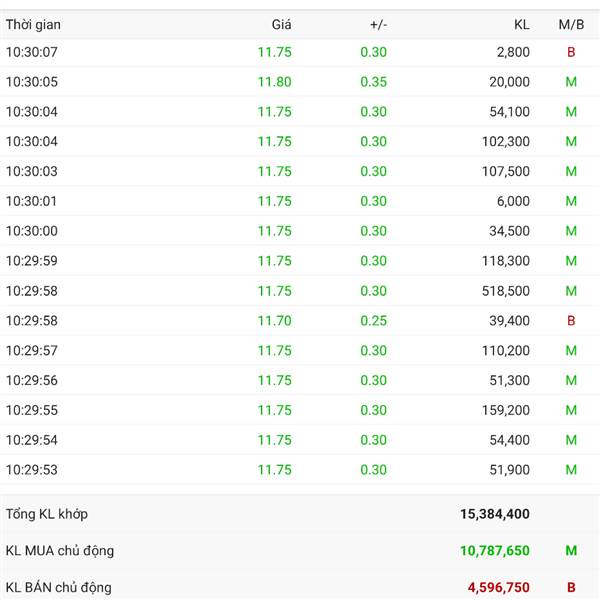The height and width of the screenshot is (600, 600).
Task: Click the 11.70 price value
Action: pos(275,321)
